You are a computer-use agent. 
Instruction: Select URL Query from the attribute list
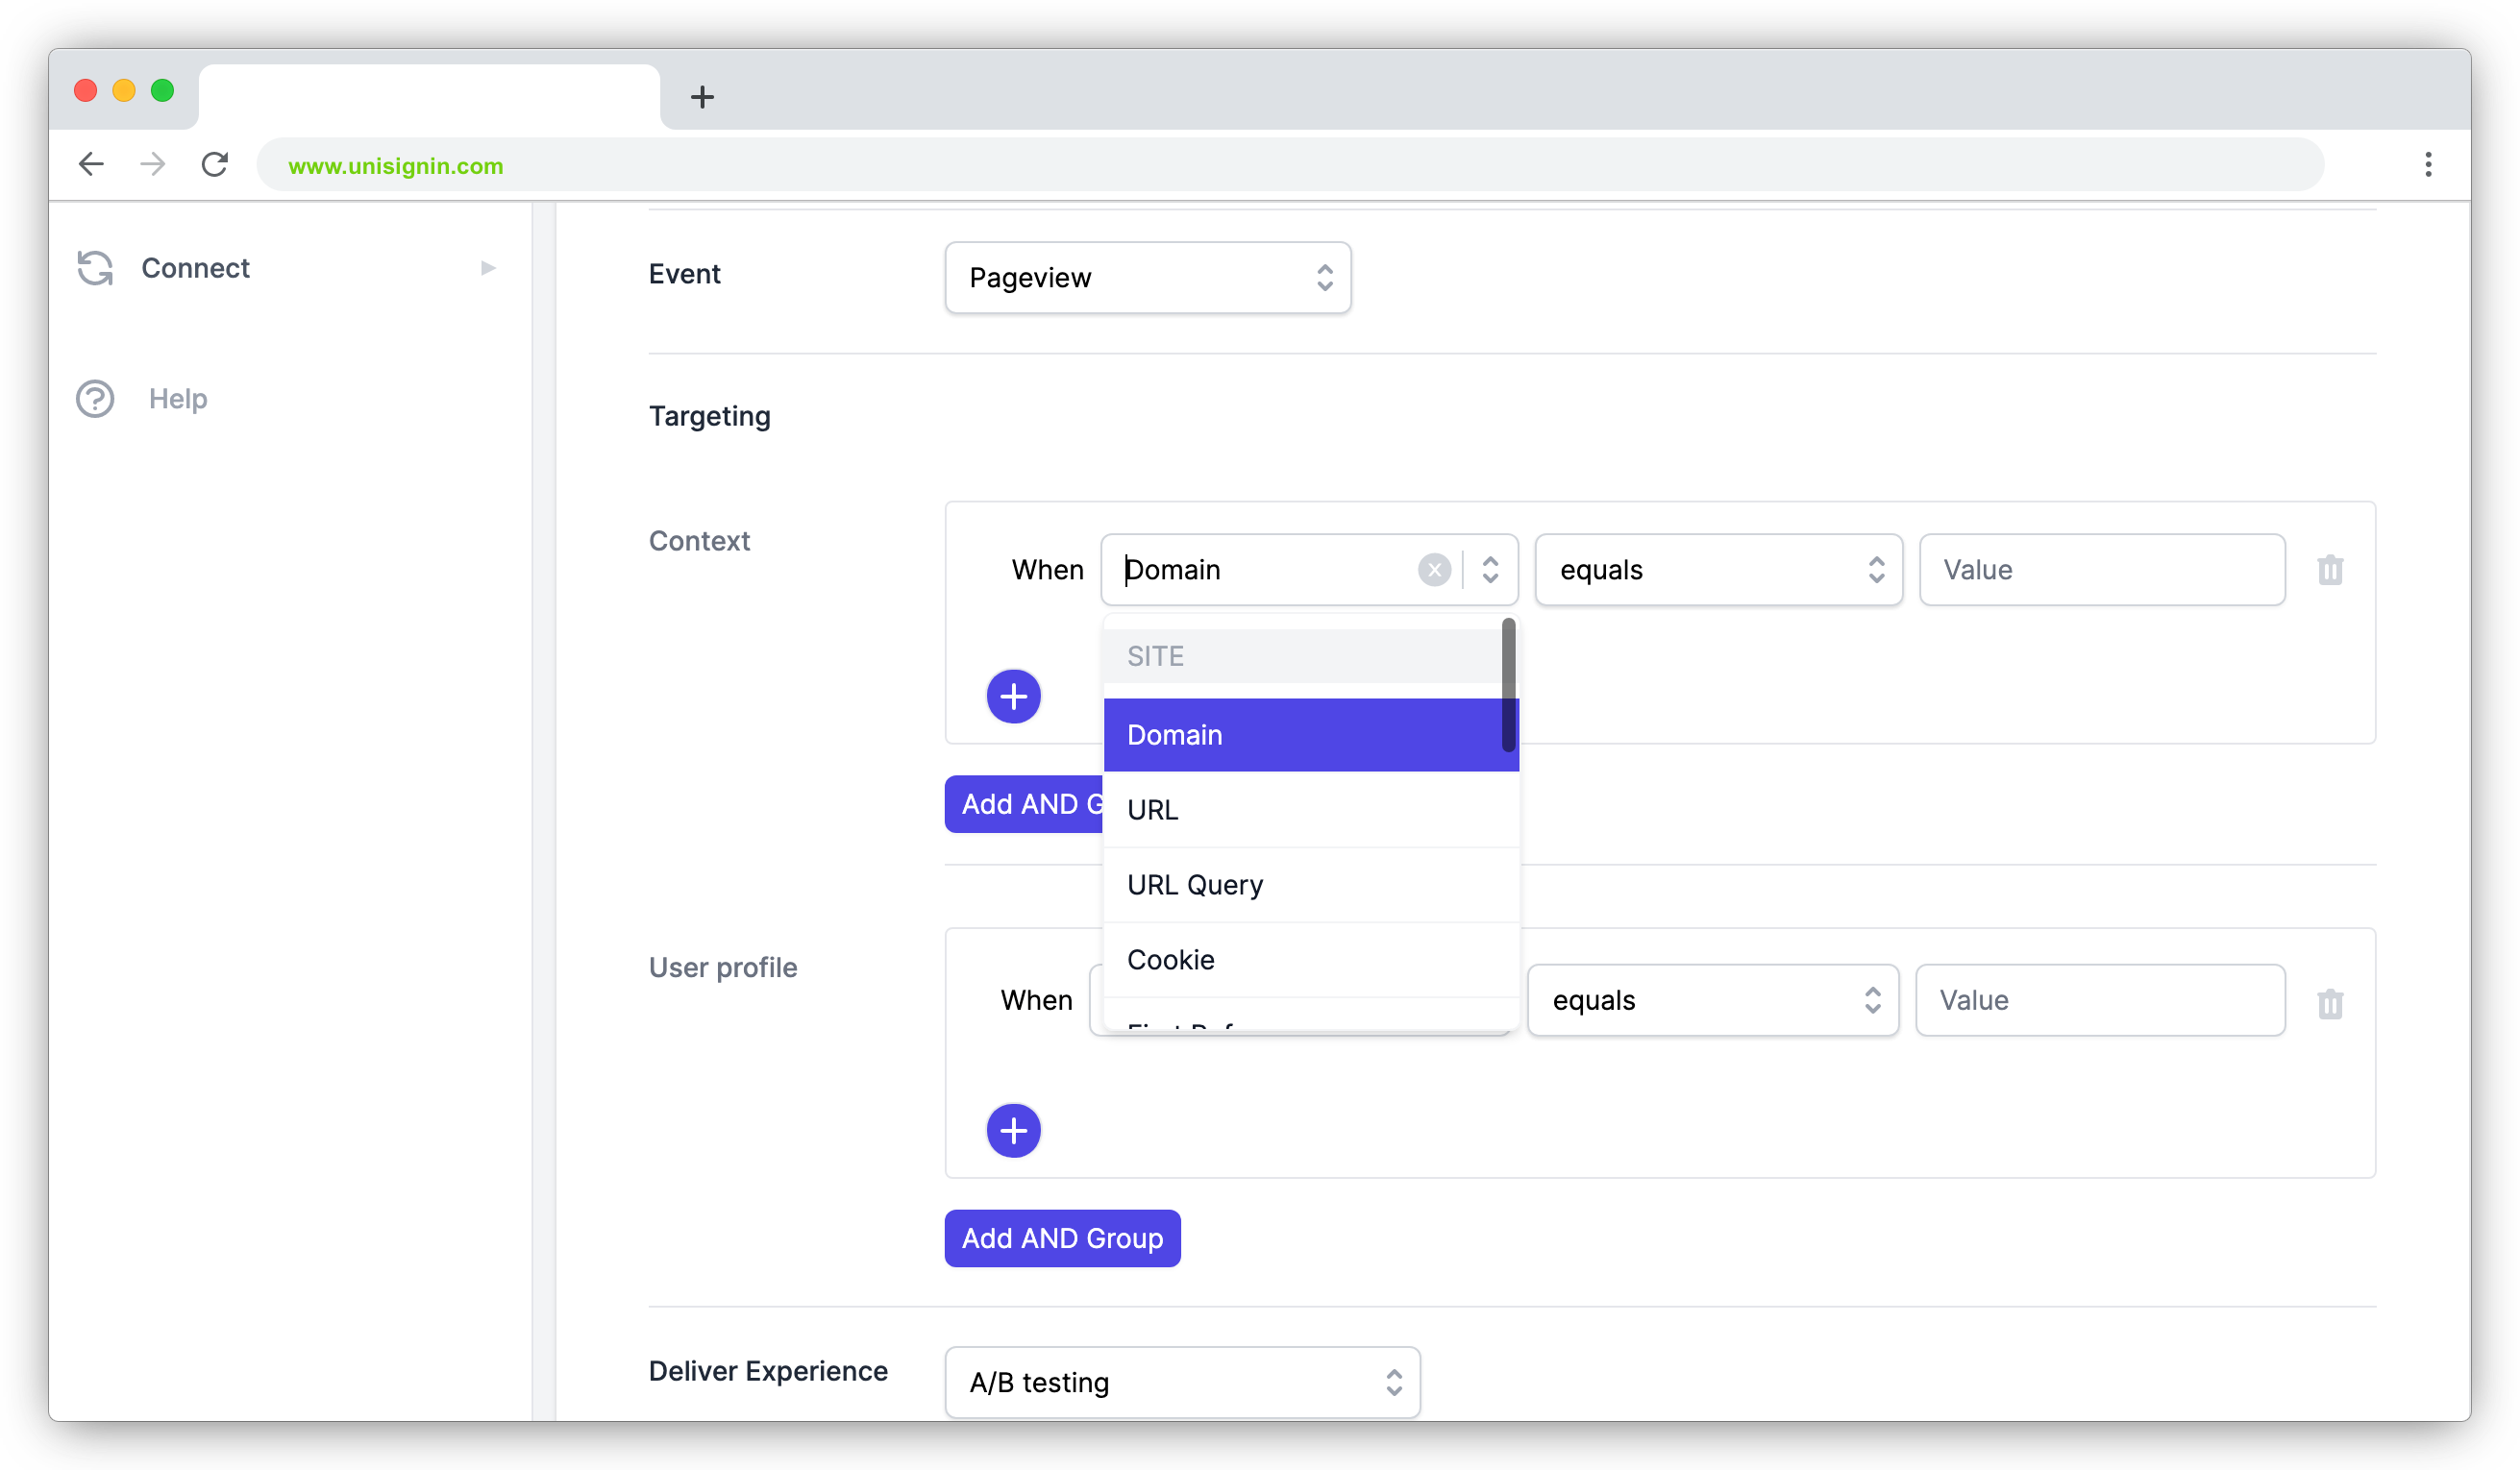coord(1194,884)
